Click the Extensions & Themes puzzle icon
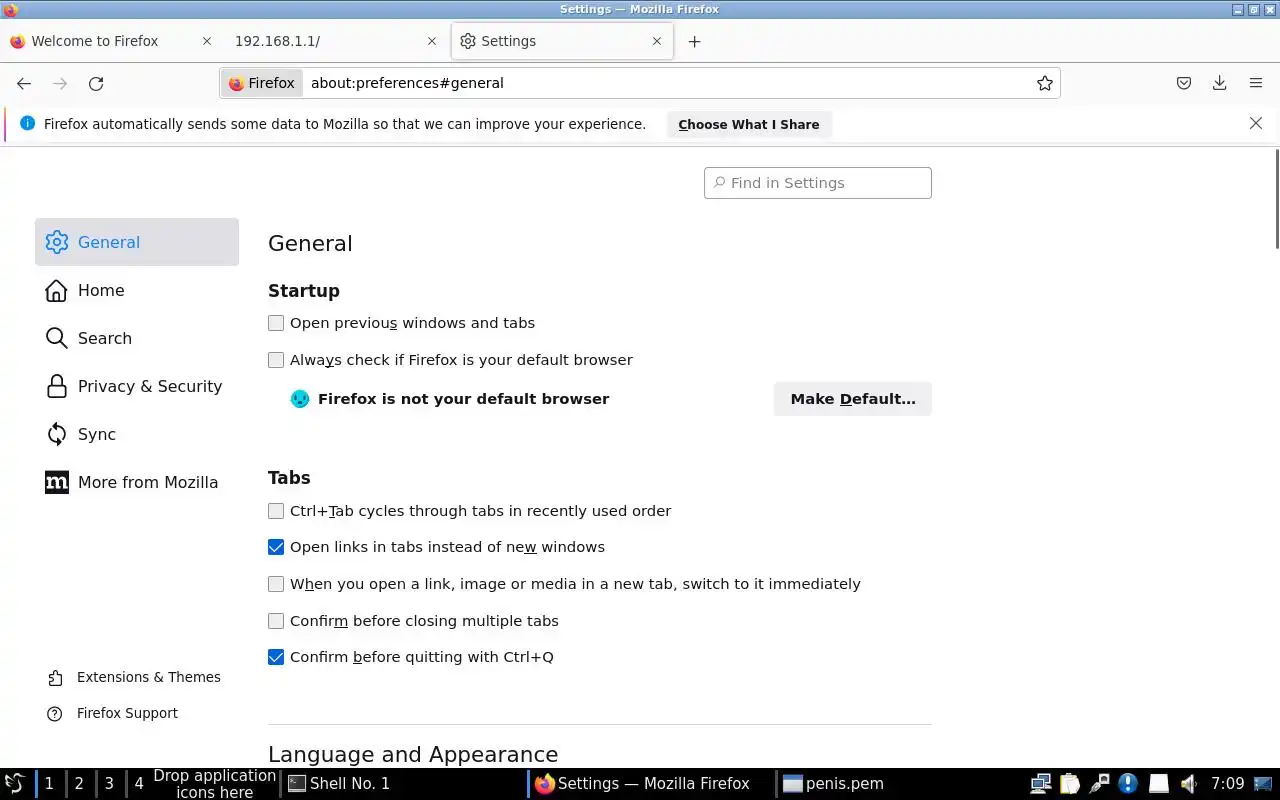This screenshot has width=1280, height=800. (x=56, y=678)
